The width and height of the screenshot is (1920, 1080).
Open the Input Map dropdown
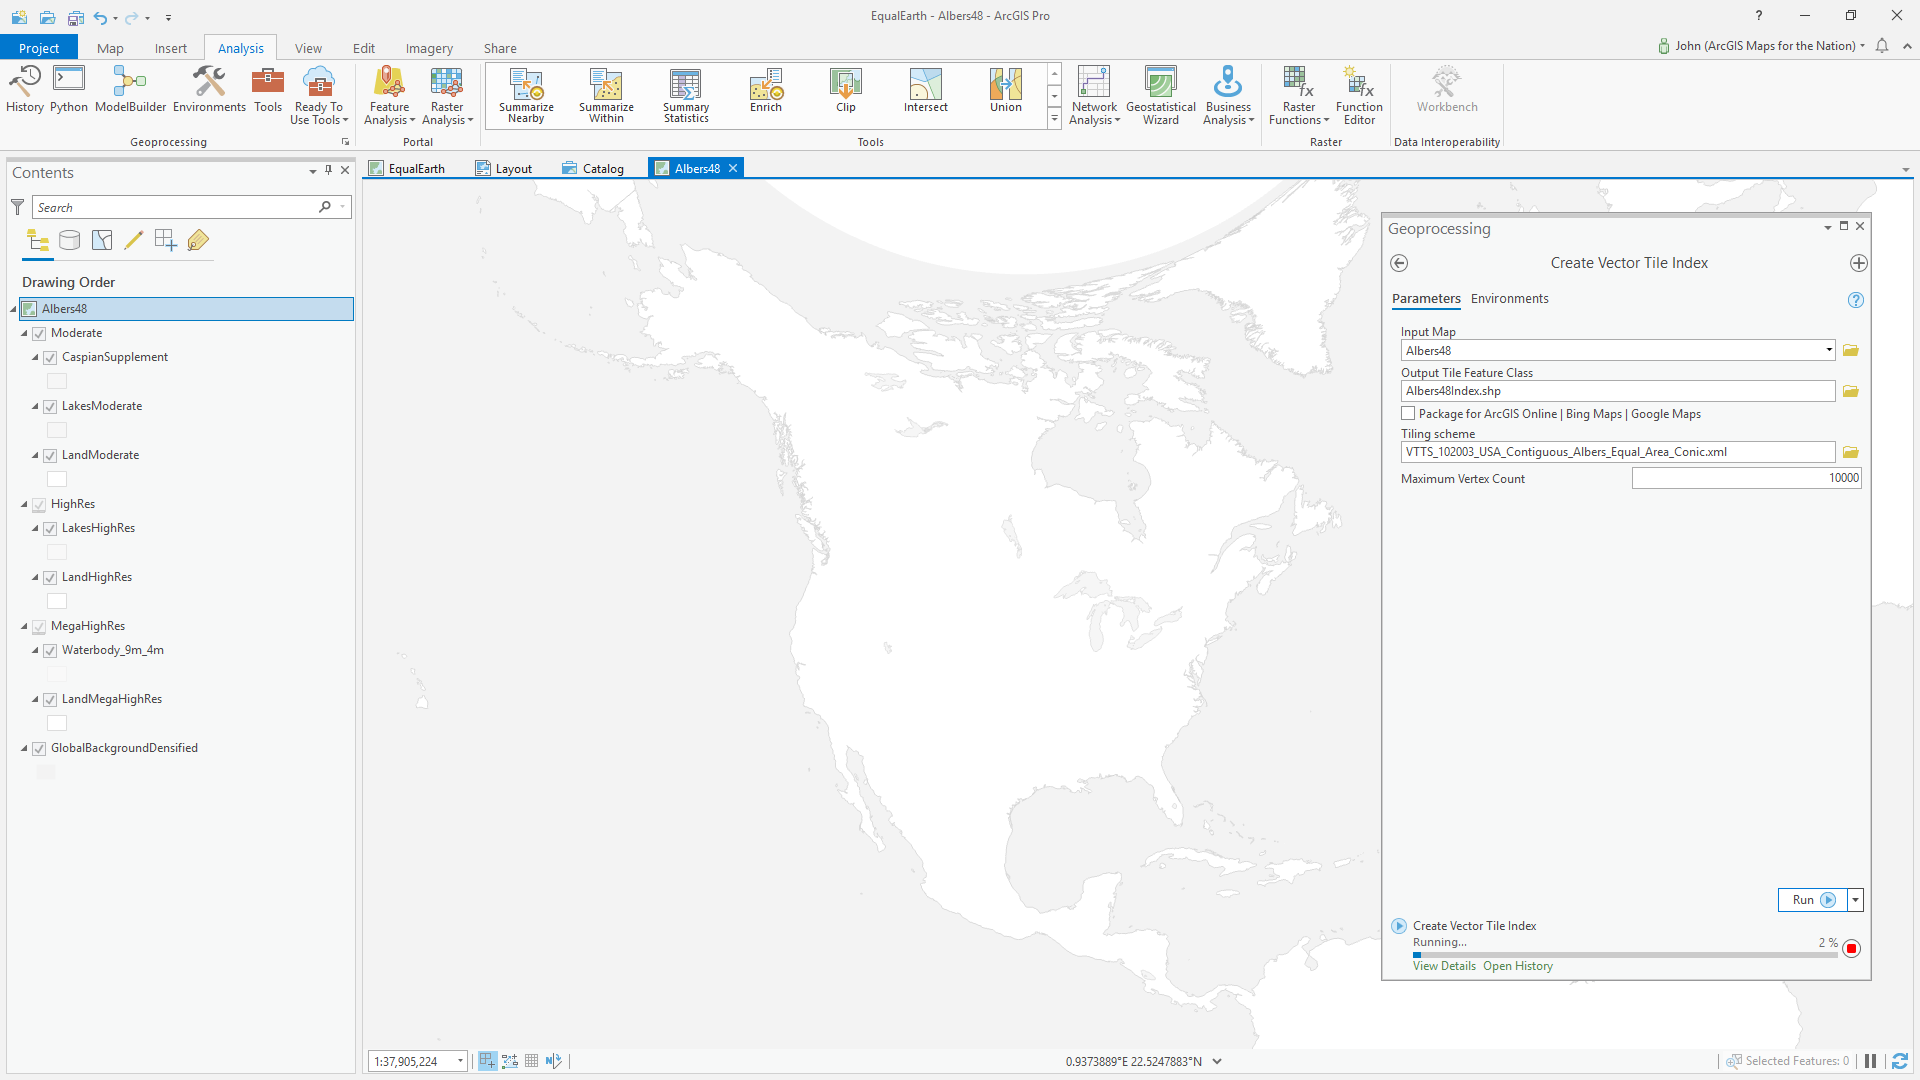coord(1829,351)
